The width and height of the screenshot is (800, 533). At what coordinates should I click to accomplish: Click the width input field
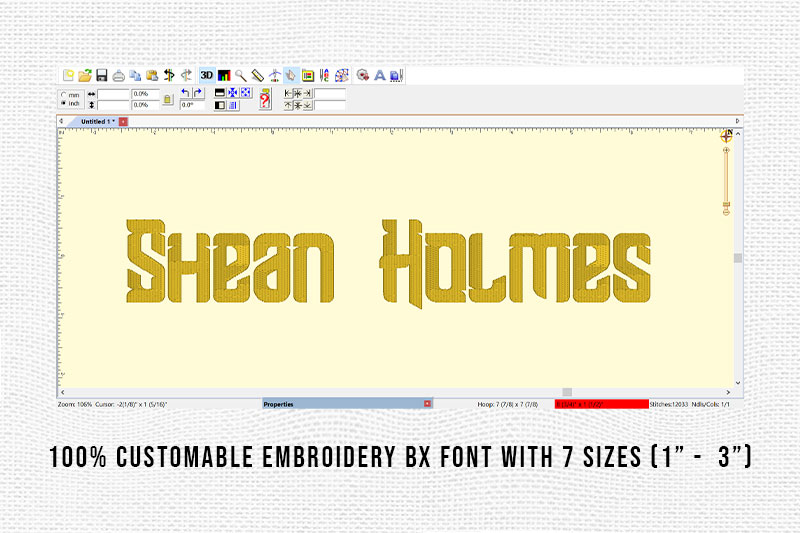tap(113, 94)
